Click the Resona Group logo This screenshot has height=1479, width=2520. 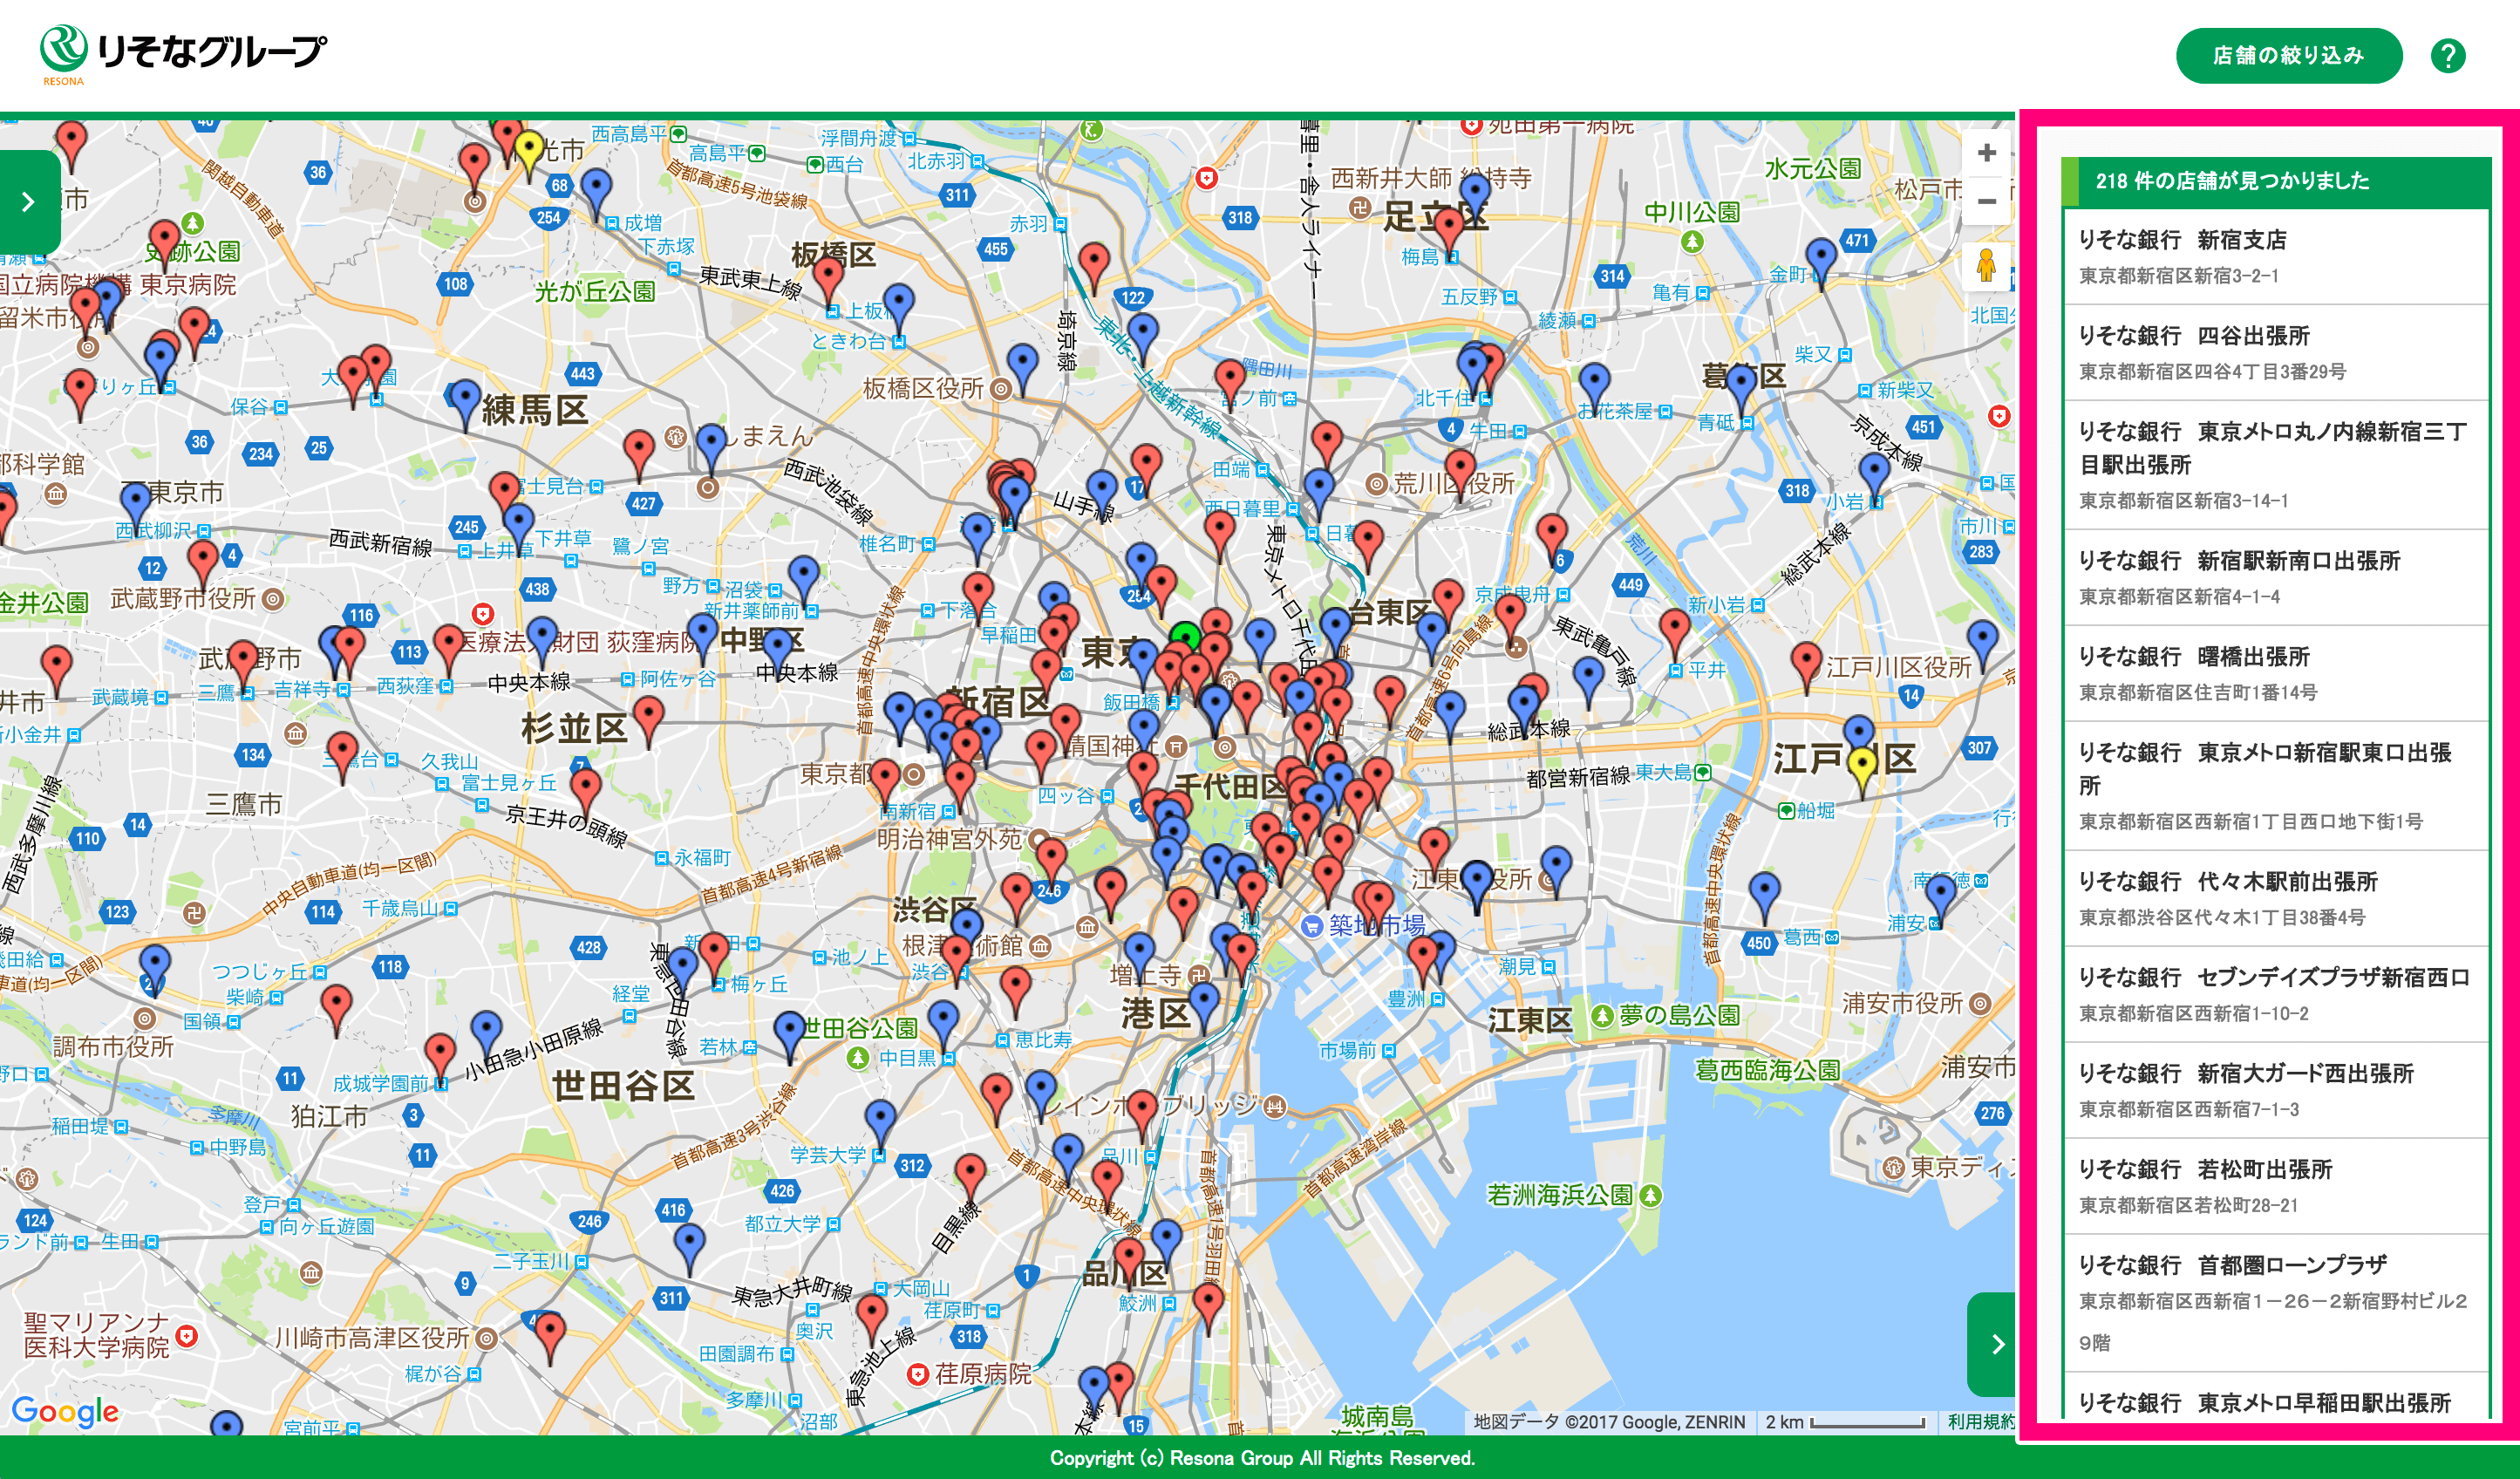coord(183,54)
